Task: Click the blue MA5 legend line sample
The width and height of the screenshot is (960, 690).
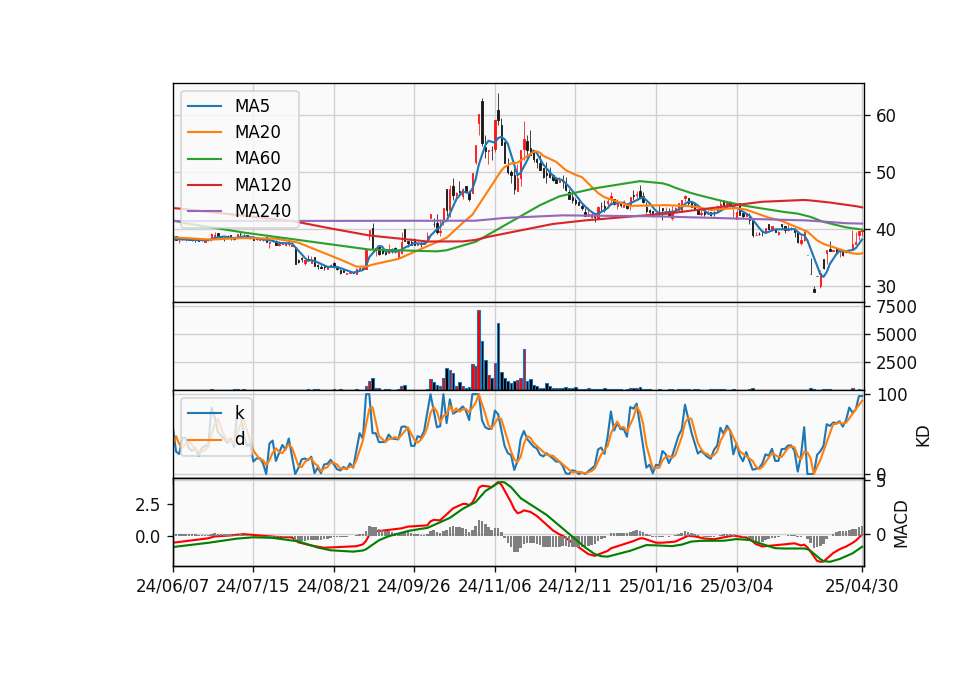Action: tap(204, 106)
